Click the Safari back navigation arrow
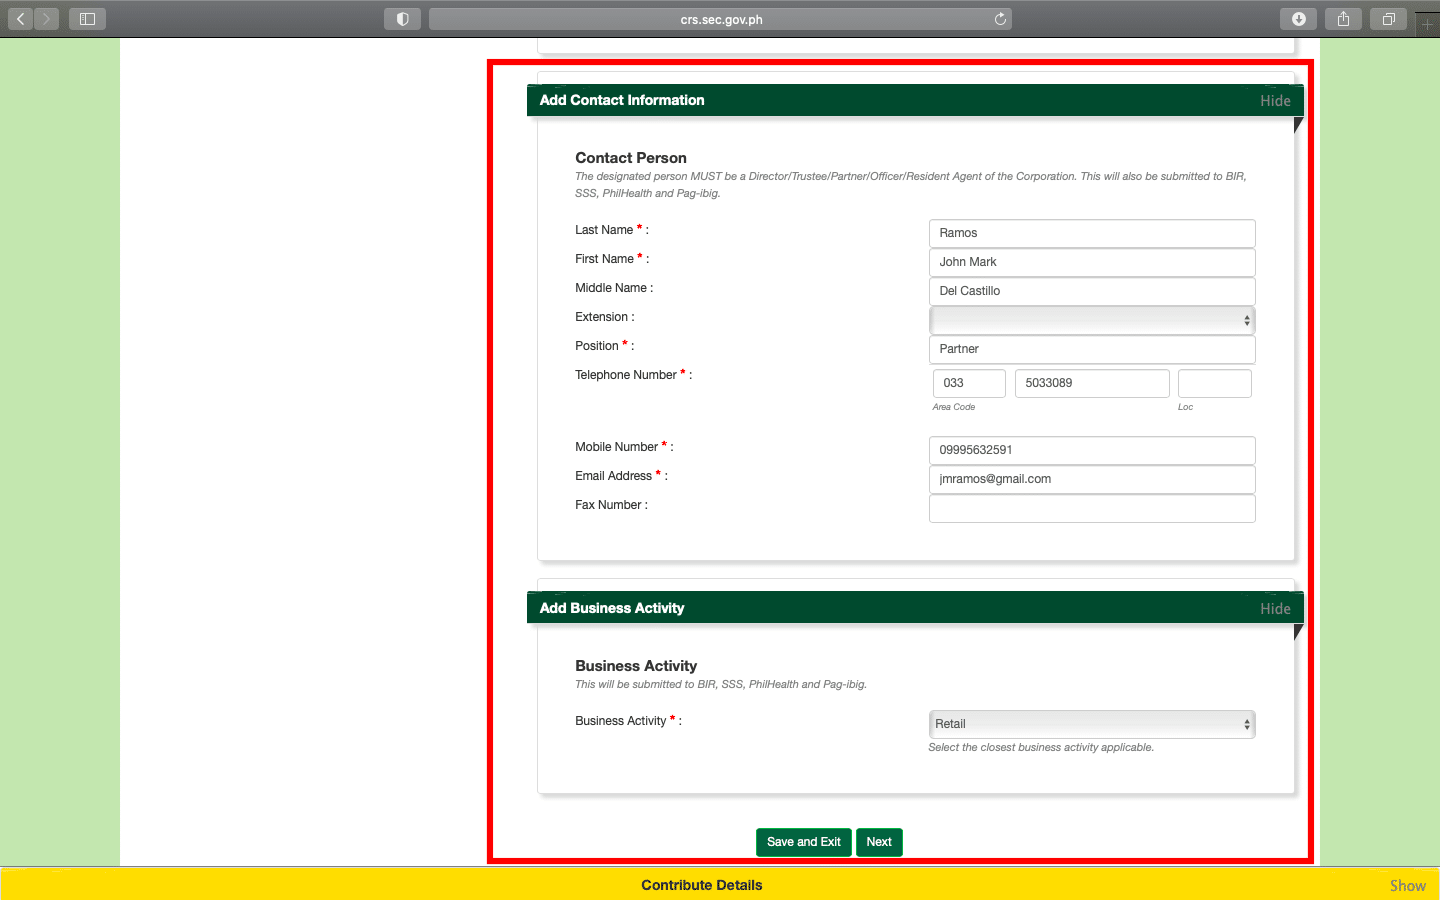 click(20, 19)
